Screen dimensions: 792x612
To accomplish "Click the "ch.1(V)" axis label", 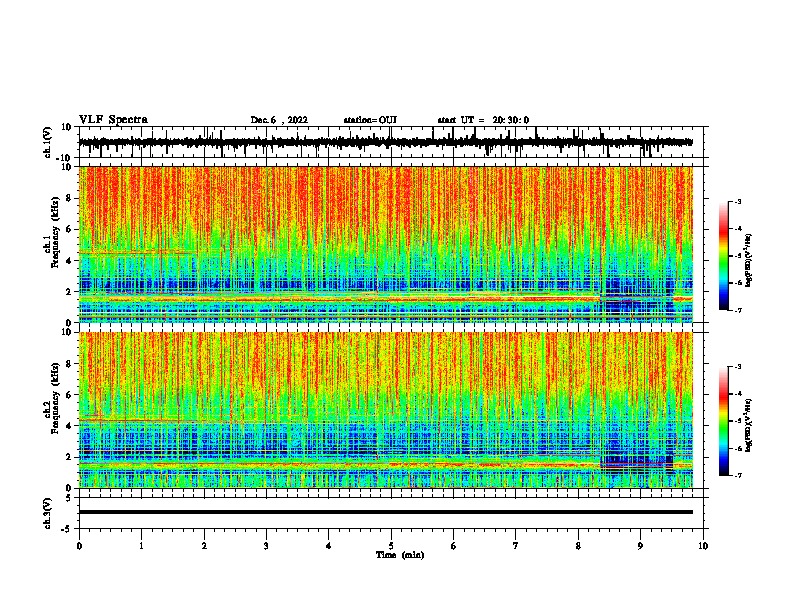I will click(x=48, y=142).
